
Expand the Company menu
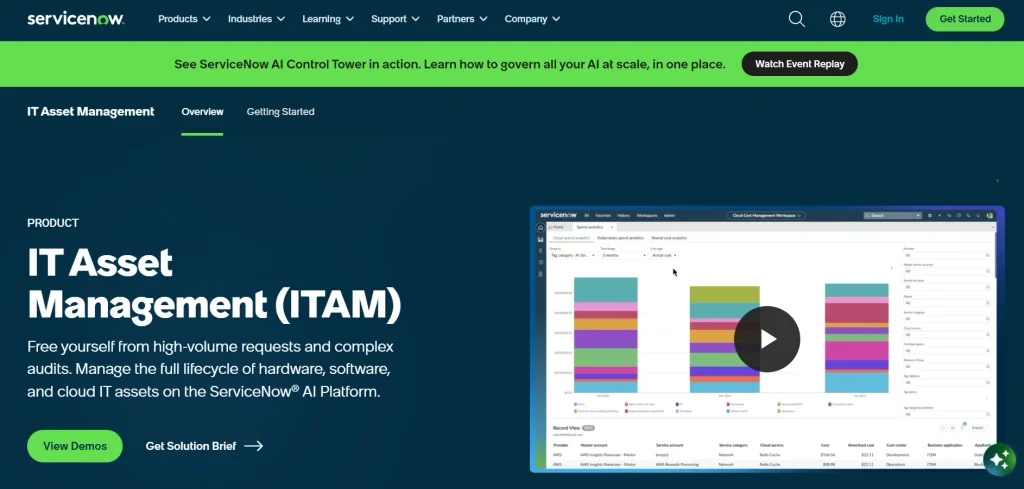tap(532, 19)
